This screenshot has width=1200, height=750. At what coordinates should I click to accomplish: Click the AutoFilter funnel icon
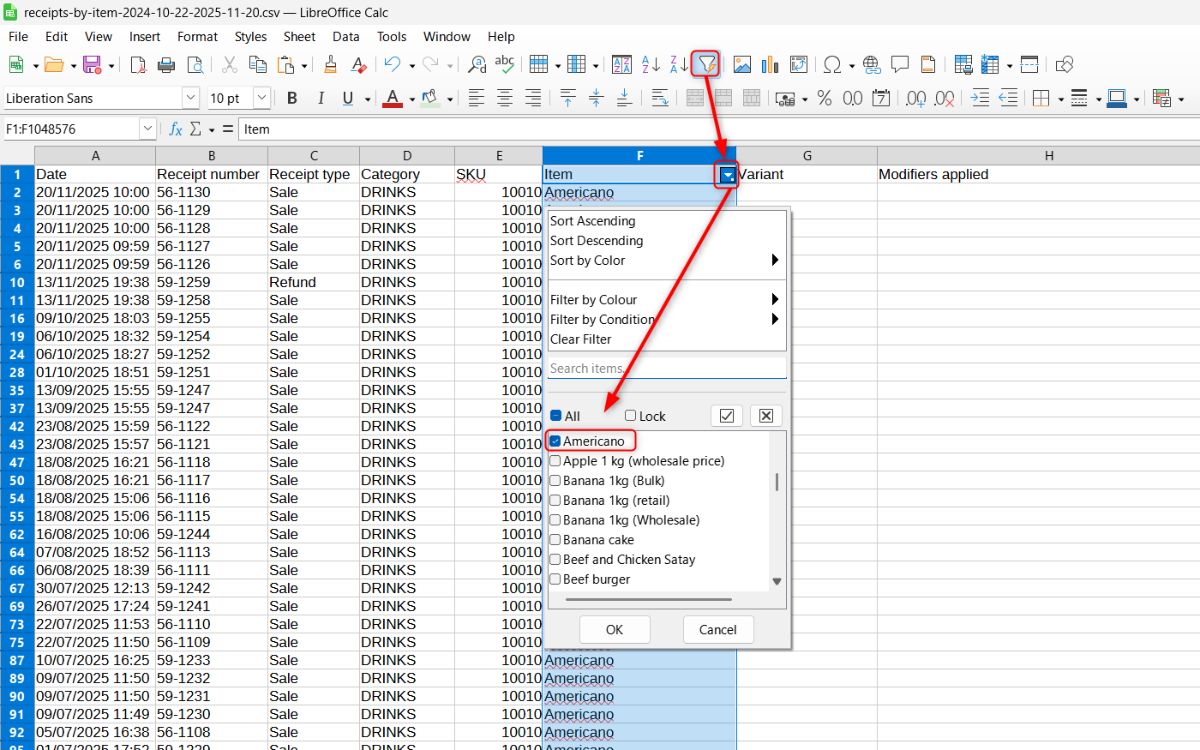[707, 65]
